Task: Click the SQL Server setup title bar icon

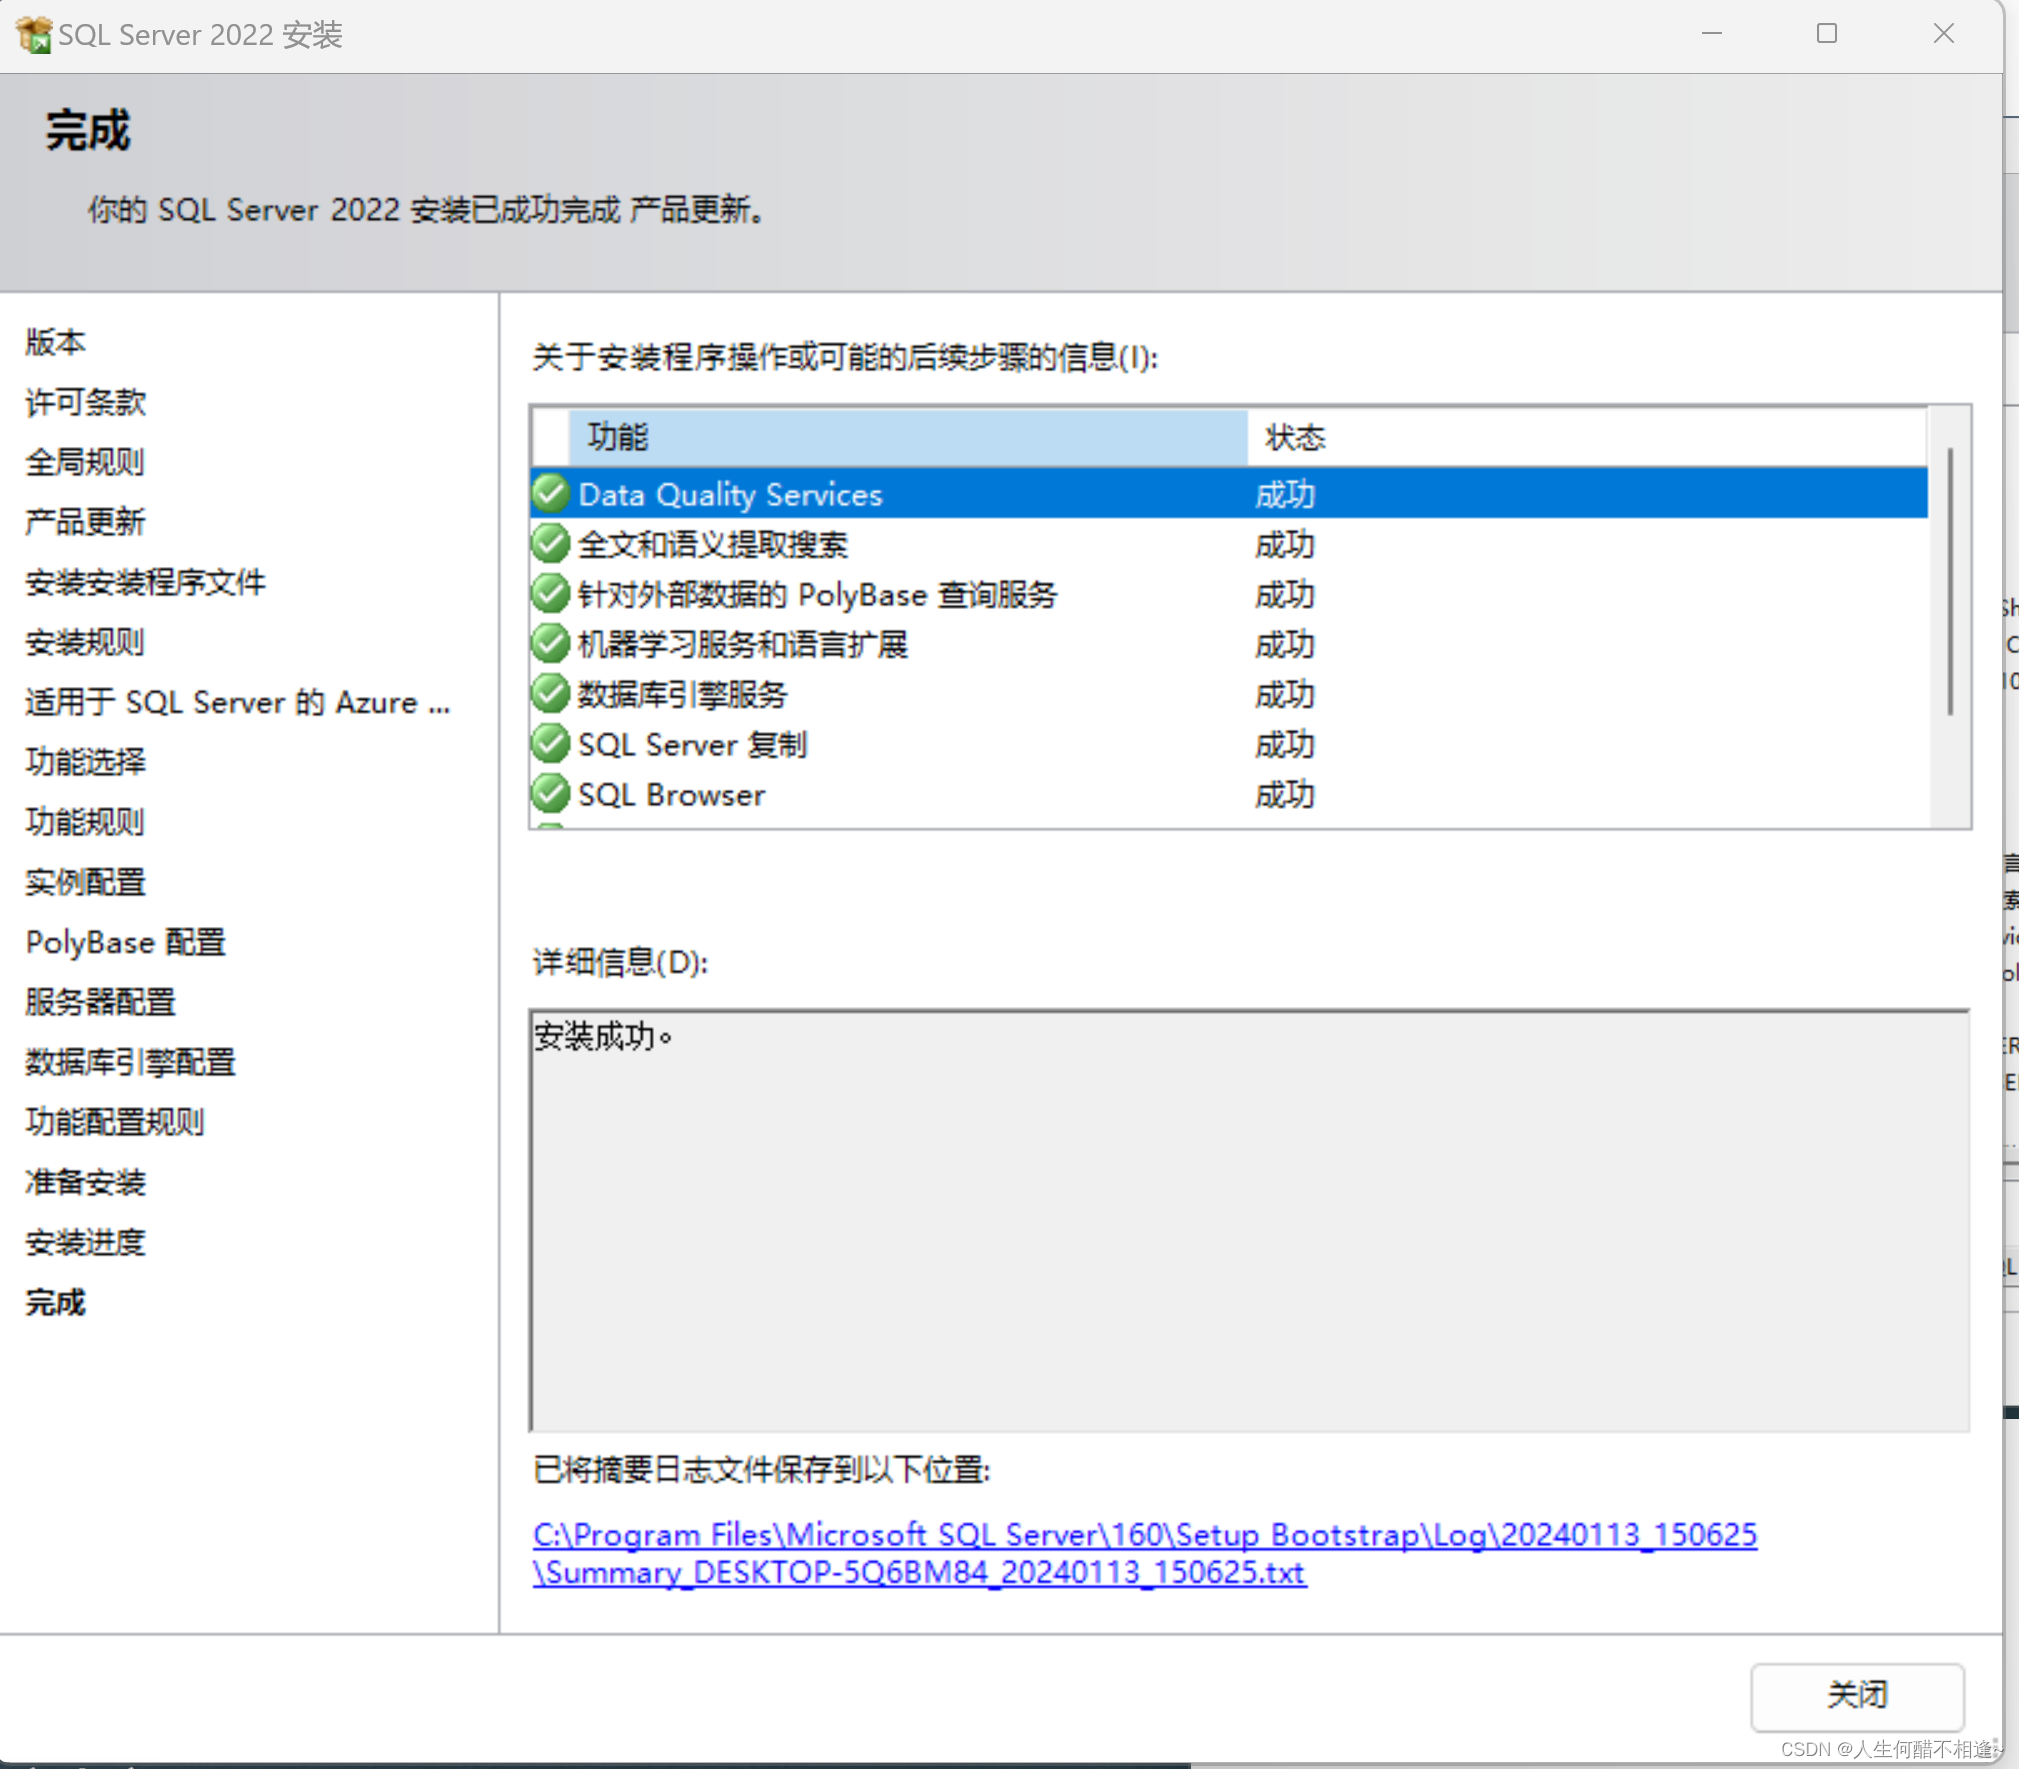Action: [x=34, y=35]
